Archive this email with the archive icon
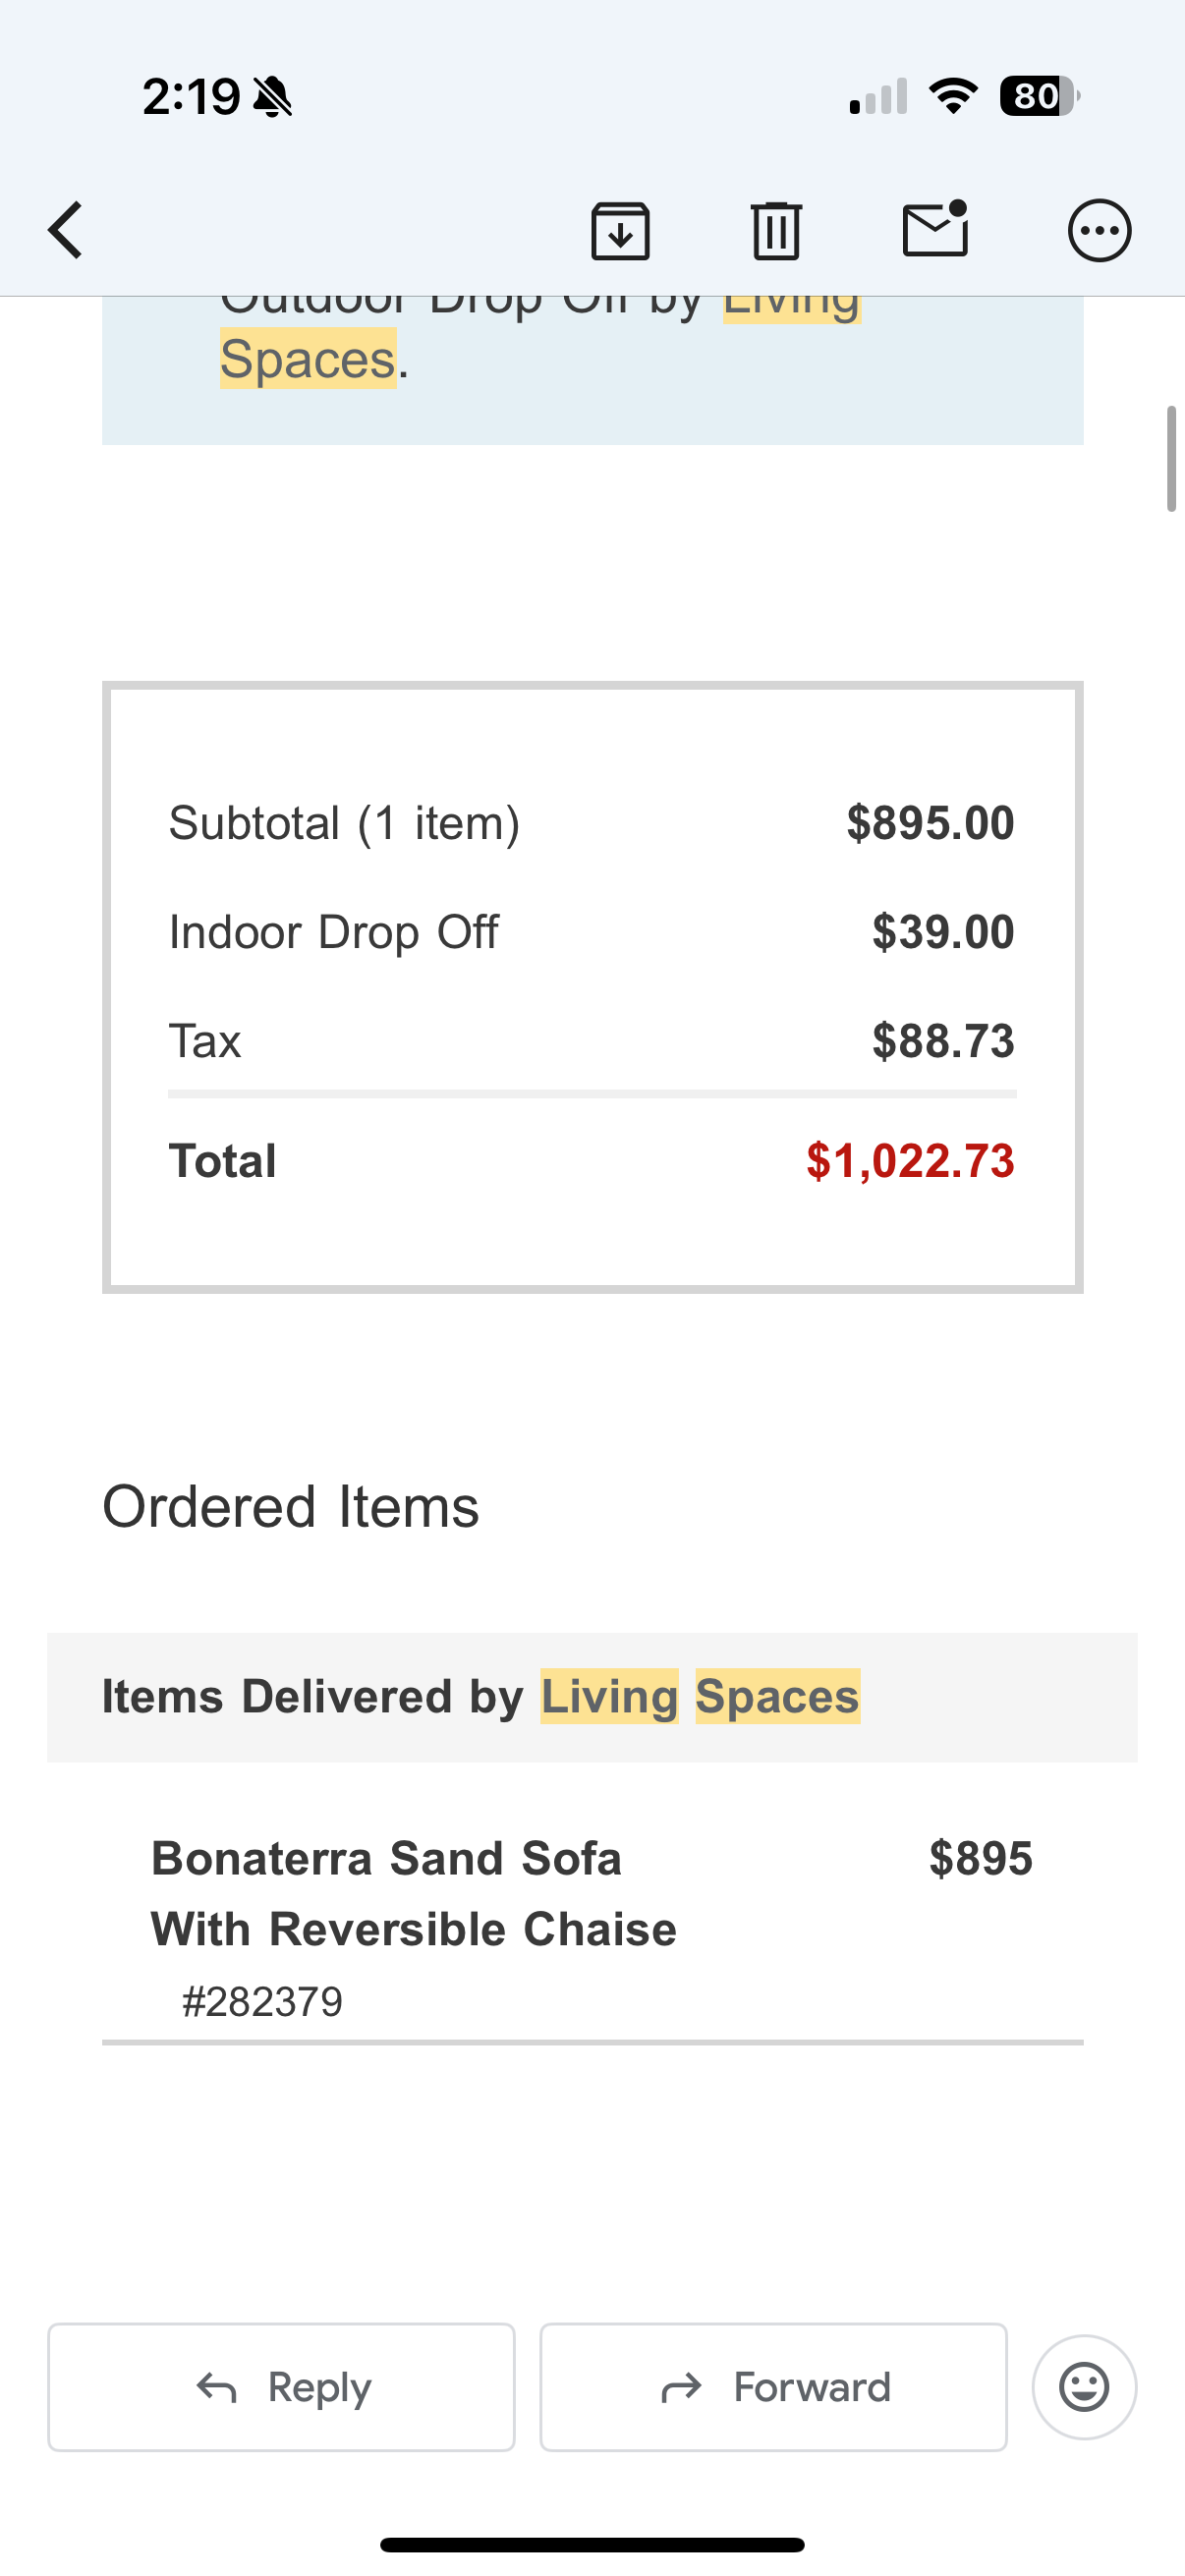1185x2576 pixels. click(x=620, y=230)
